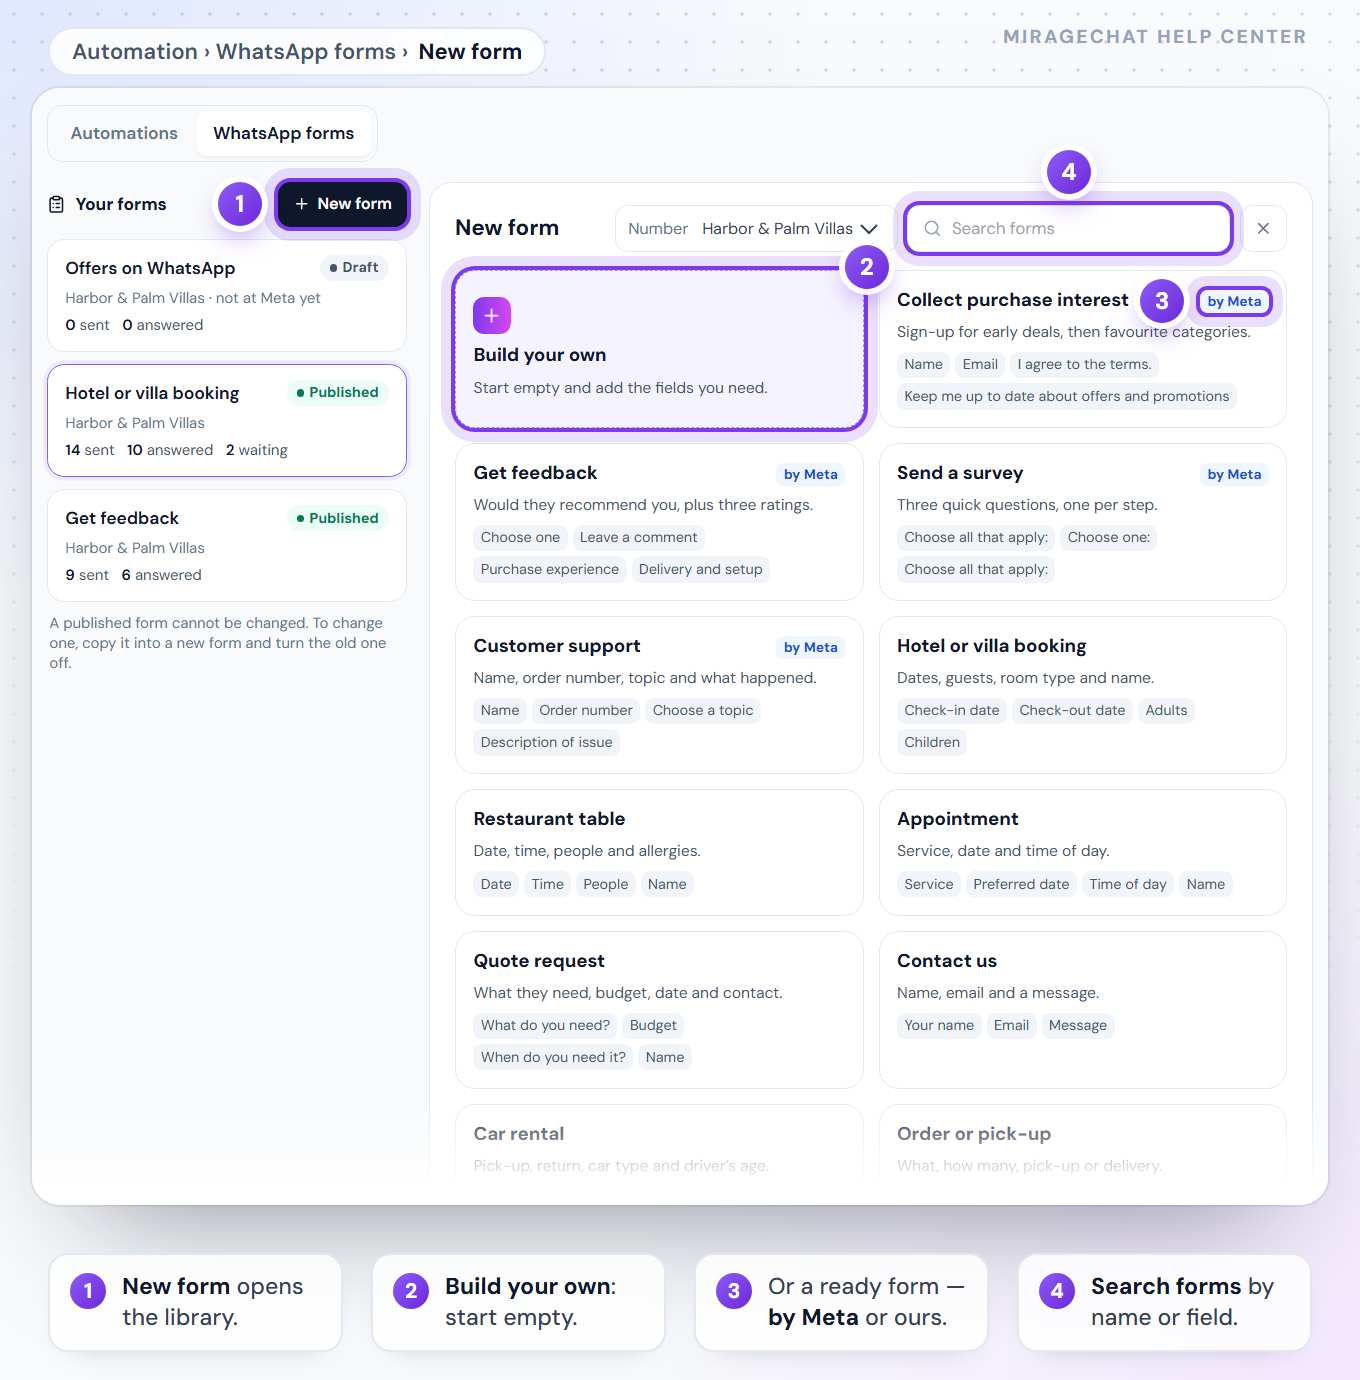Pick the Hotel or villa booking template
Screen dimensions: 1360x1380
(1083, 695)
